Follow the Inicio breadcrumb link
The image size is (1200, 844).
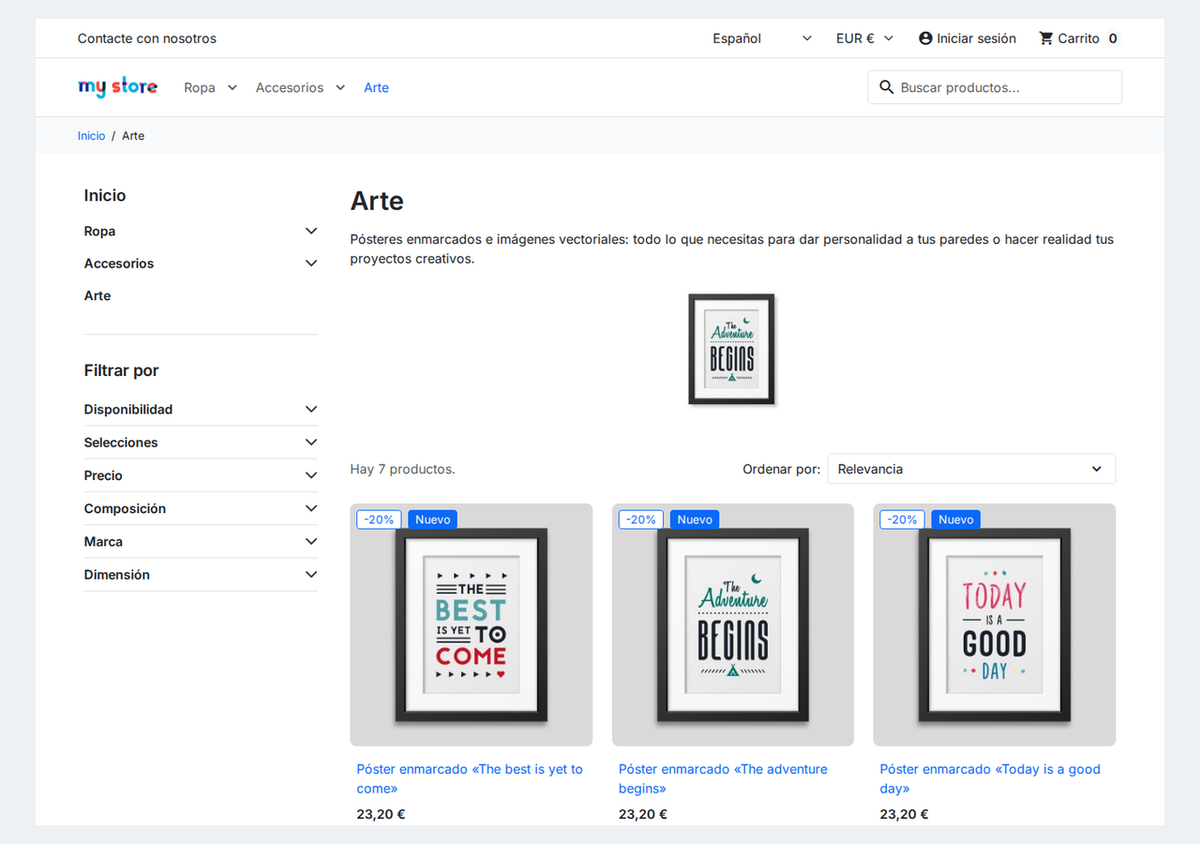(x=91, y=136)
